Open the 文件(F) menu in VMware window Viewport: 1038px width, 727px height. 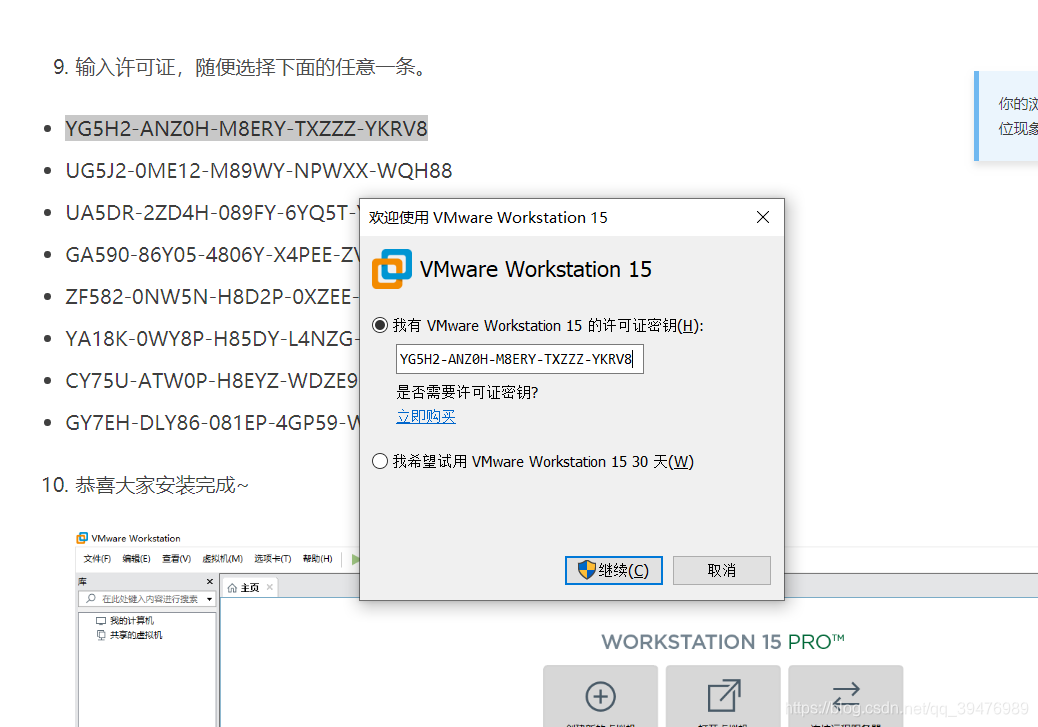pyautogui.click(x=97, y=559)
